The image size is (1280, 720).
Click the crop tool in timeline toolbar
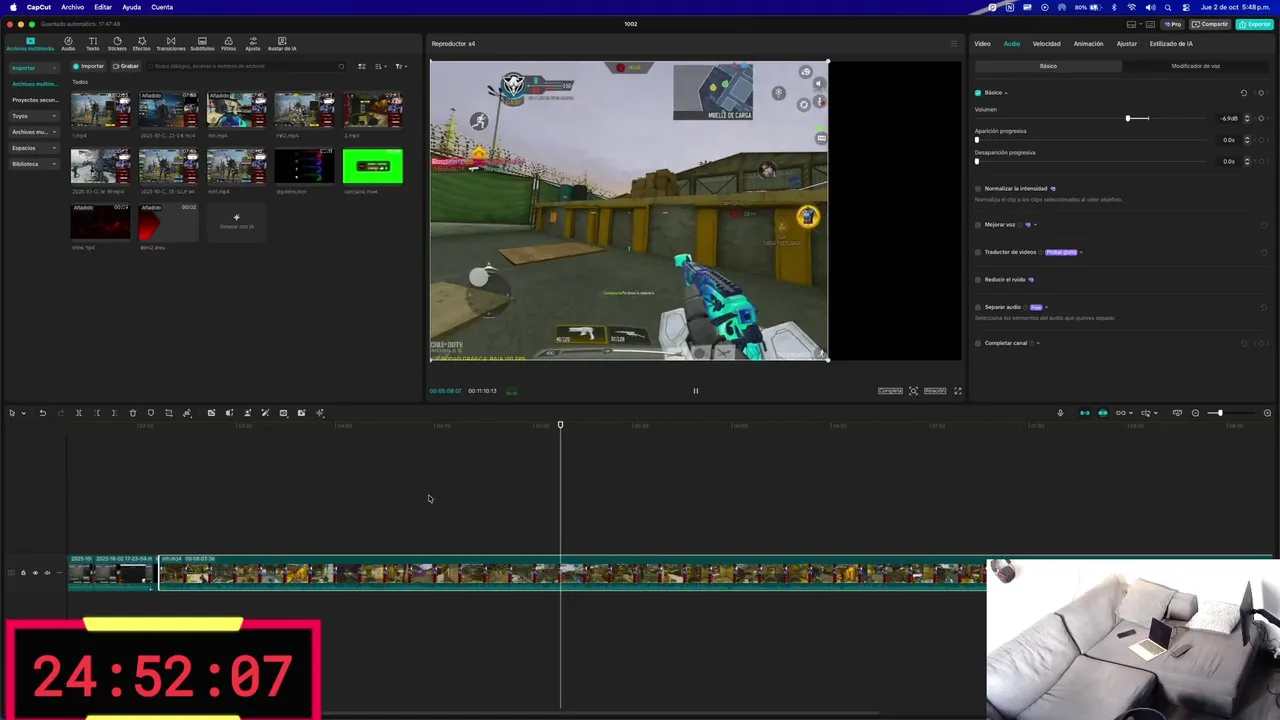[x=169, y=413]
